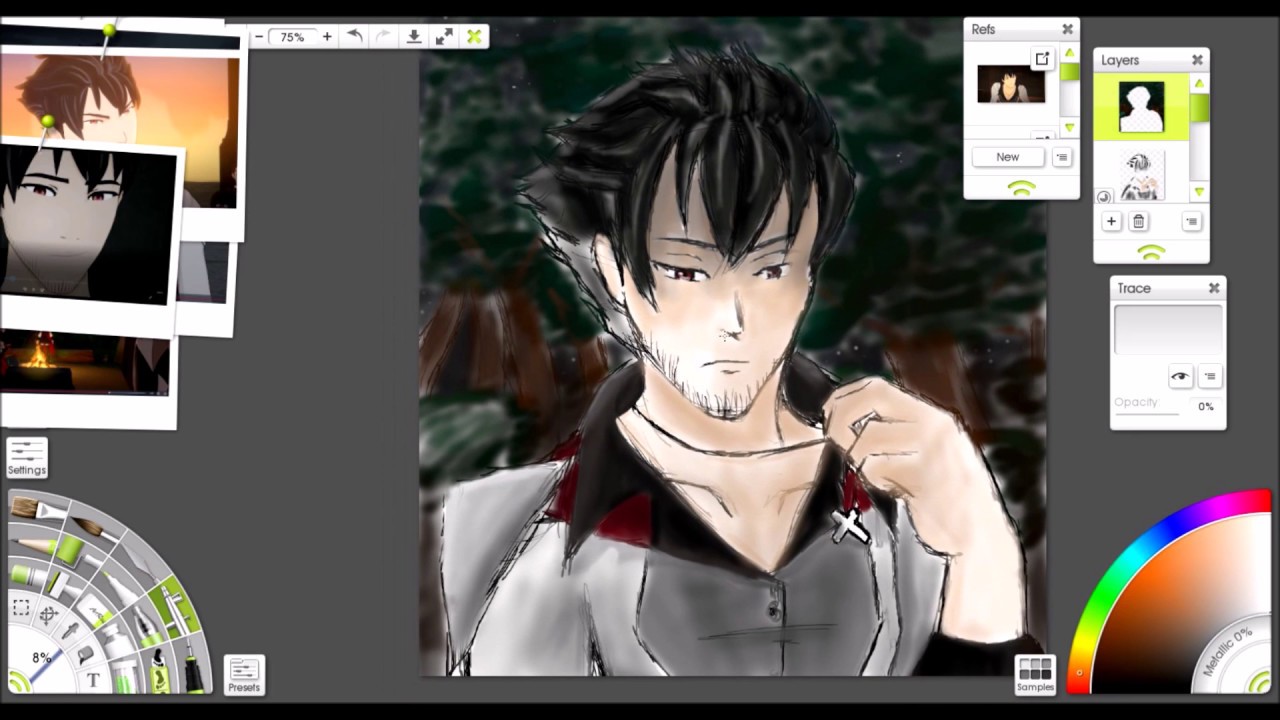Open the sketch layer blend mode icon

tap(1103, 197)
